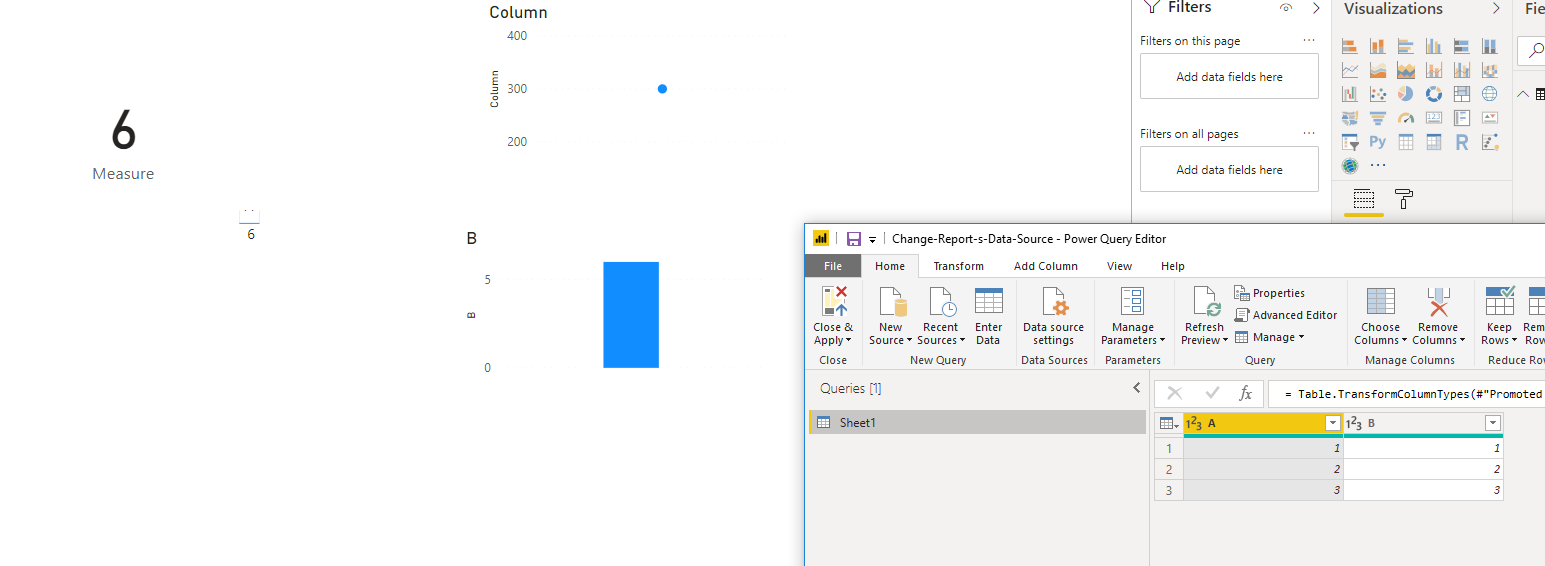Select the 100% stacked bar chart visual

[1462, 46]
